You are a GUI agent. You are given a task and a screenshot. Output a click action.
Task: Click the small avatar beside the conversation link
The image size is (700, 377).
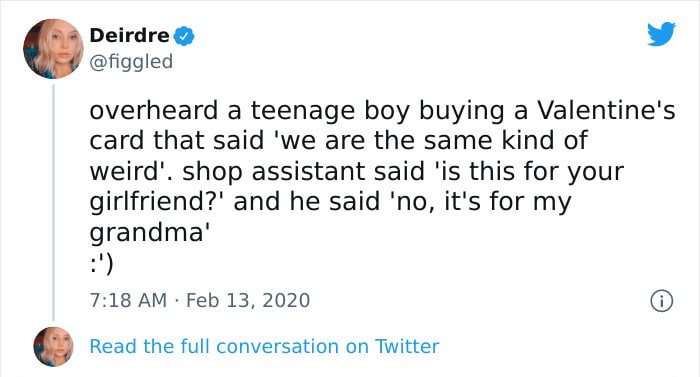[54, 347]
